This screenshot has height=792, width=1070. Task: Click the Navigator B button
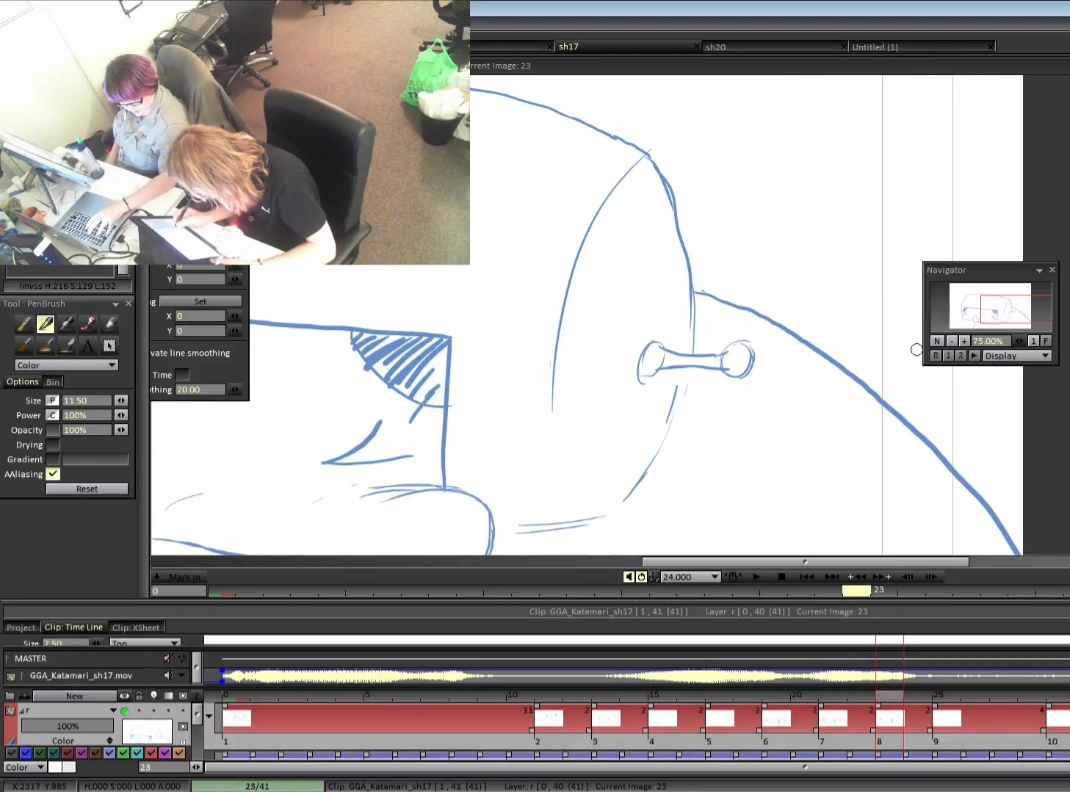click(x=936, y=355)
